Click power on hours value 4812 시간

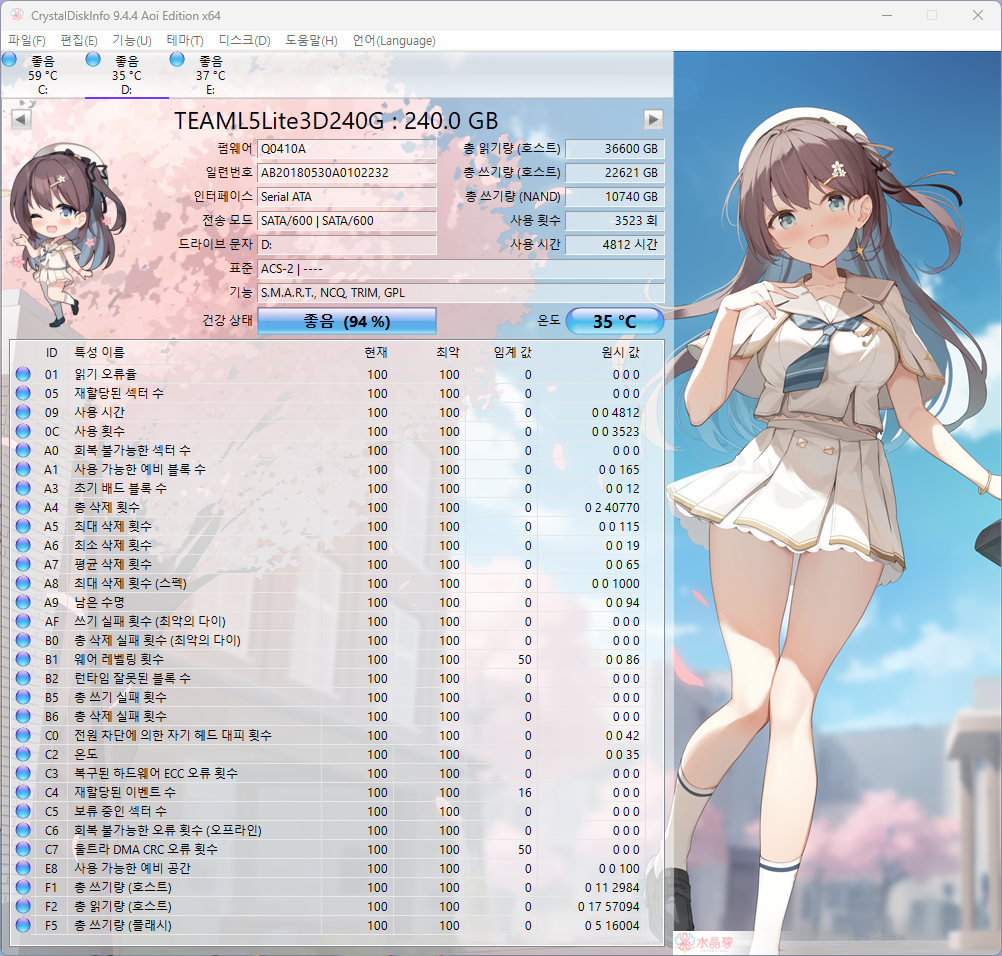615,245
